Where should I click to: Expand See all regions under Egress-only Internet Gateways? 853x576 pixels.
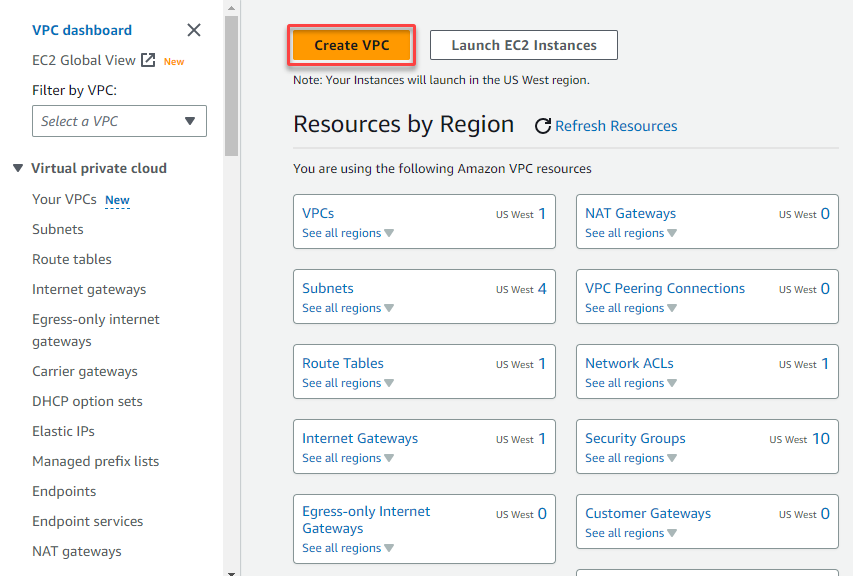(x=348, y=548)
